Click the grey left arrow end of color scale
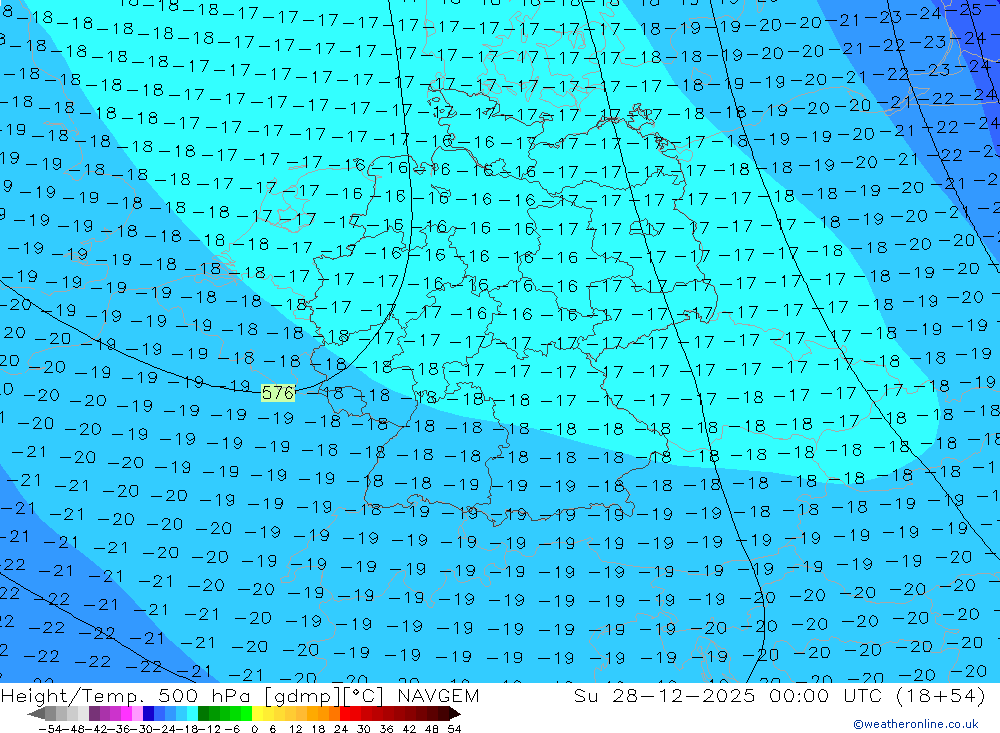1000x733 pixels. [37, 714]
